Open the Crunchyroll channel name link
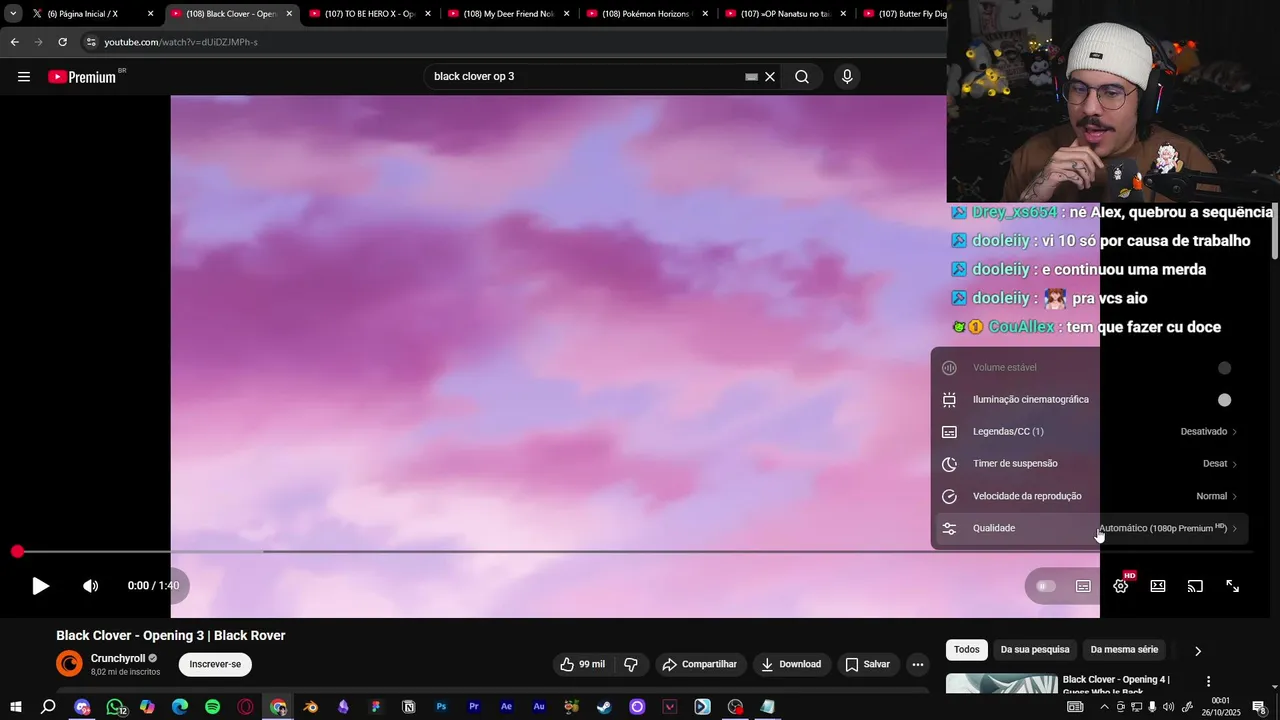Viewport: 1280px width, 720px height. (118, 658)
